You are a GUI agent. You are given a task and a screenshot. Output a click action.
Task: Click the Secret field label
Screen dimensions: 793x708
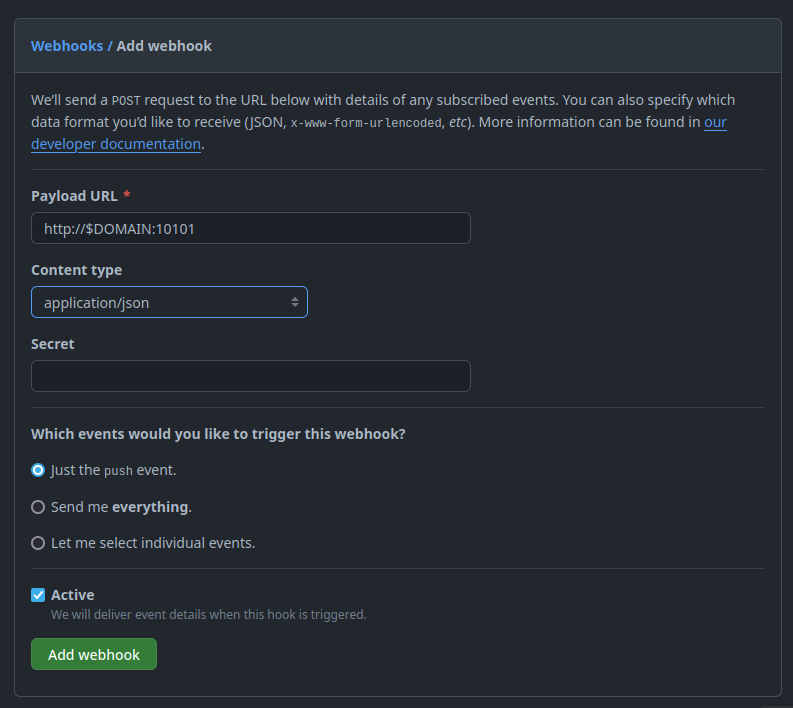click(53, 344)
